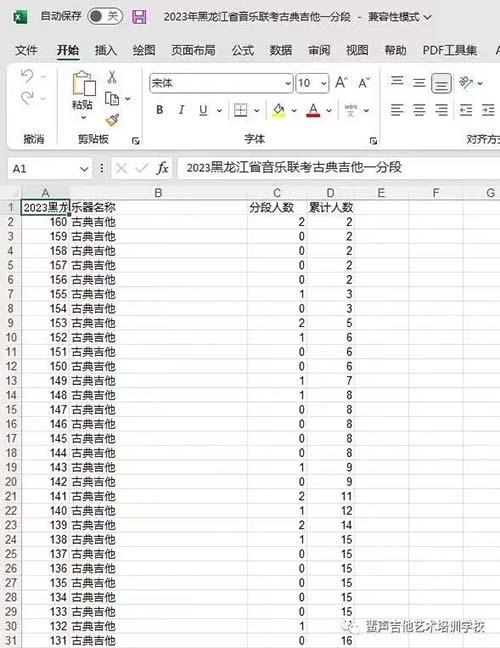Switch to the 公式 tab

(243, 50)
